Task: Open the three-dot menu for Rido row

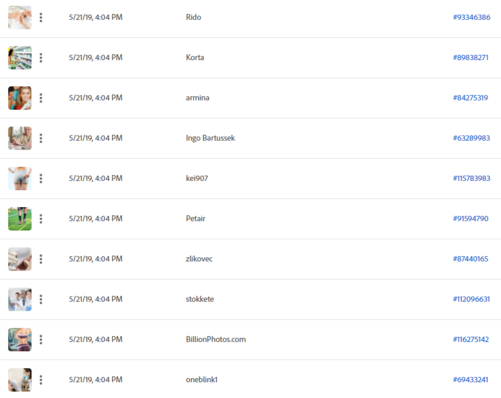Action: (41, 17)
